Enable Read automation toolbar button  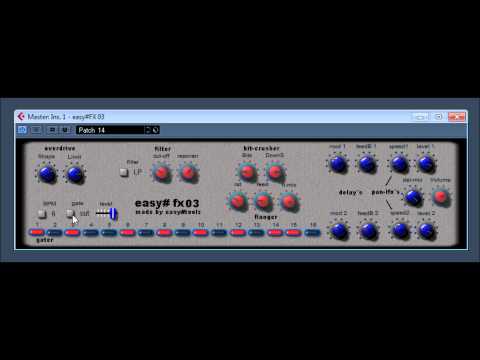pos(52,130)
